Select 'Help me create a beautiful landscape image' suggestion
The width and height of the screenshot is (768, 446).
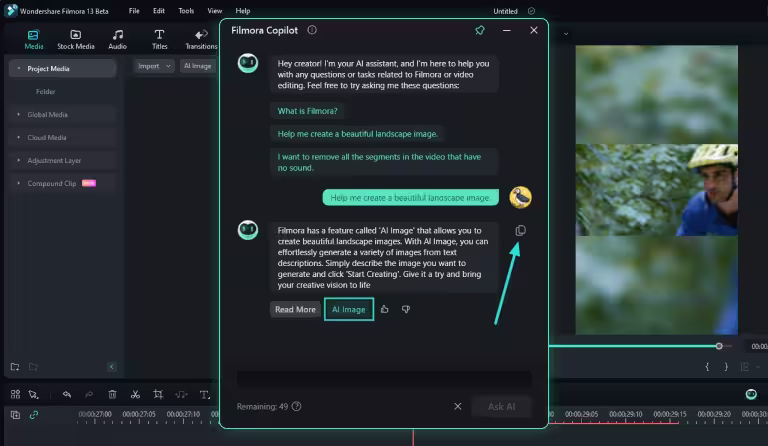pos(358,134)
